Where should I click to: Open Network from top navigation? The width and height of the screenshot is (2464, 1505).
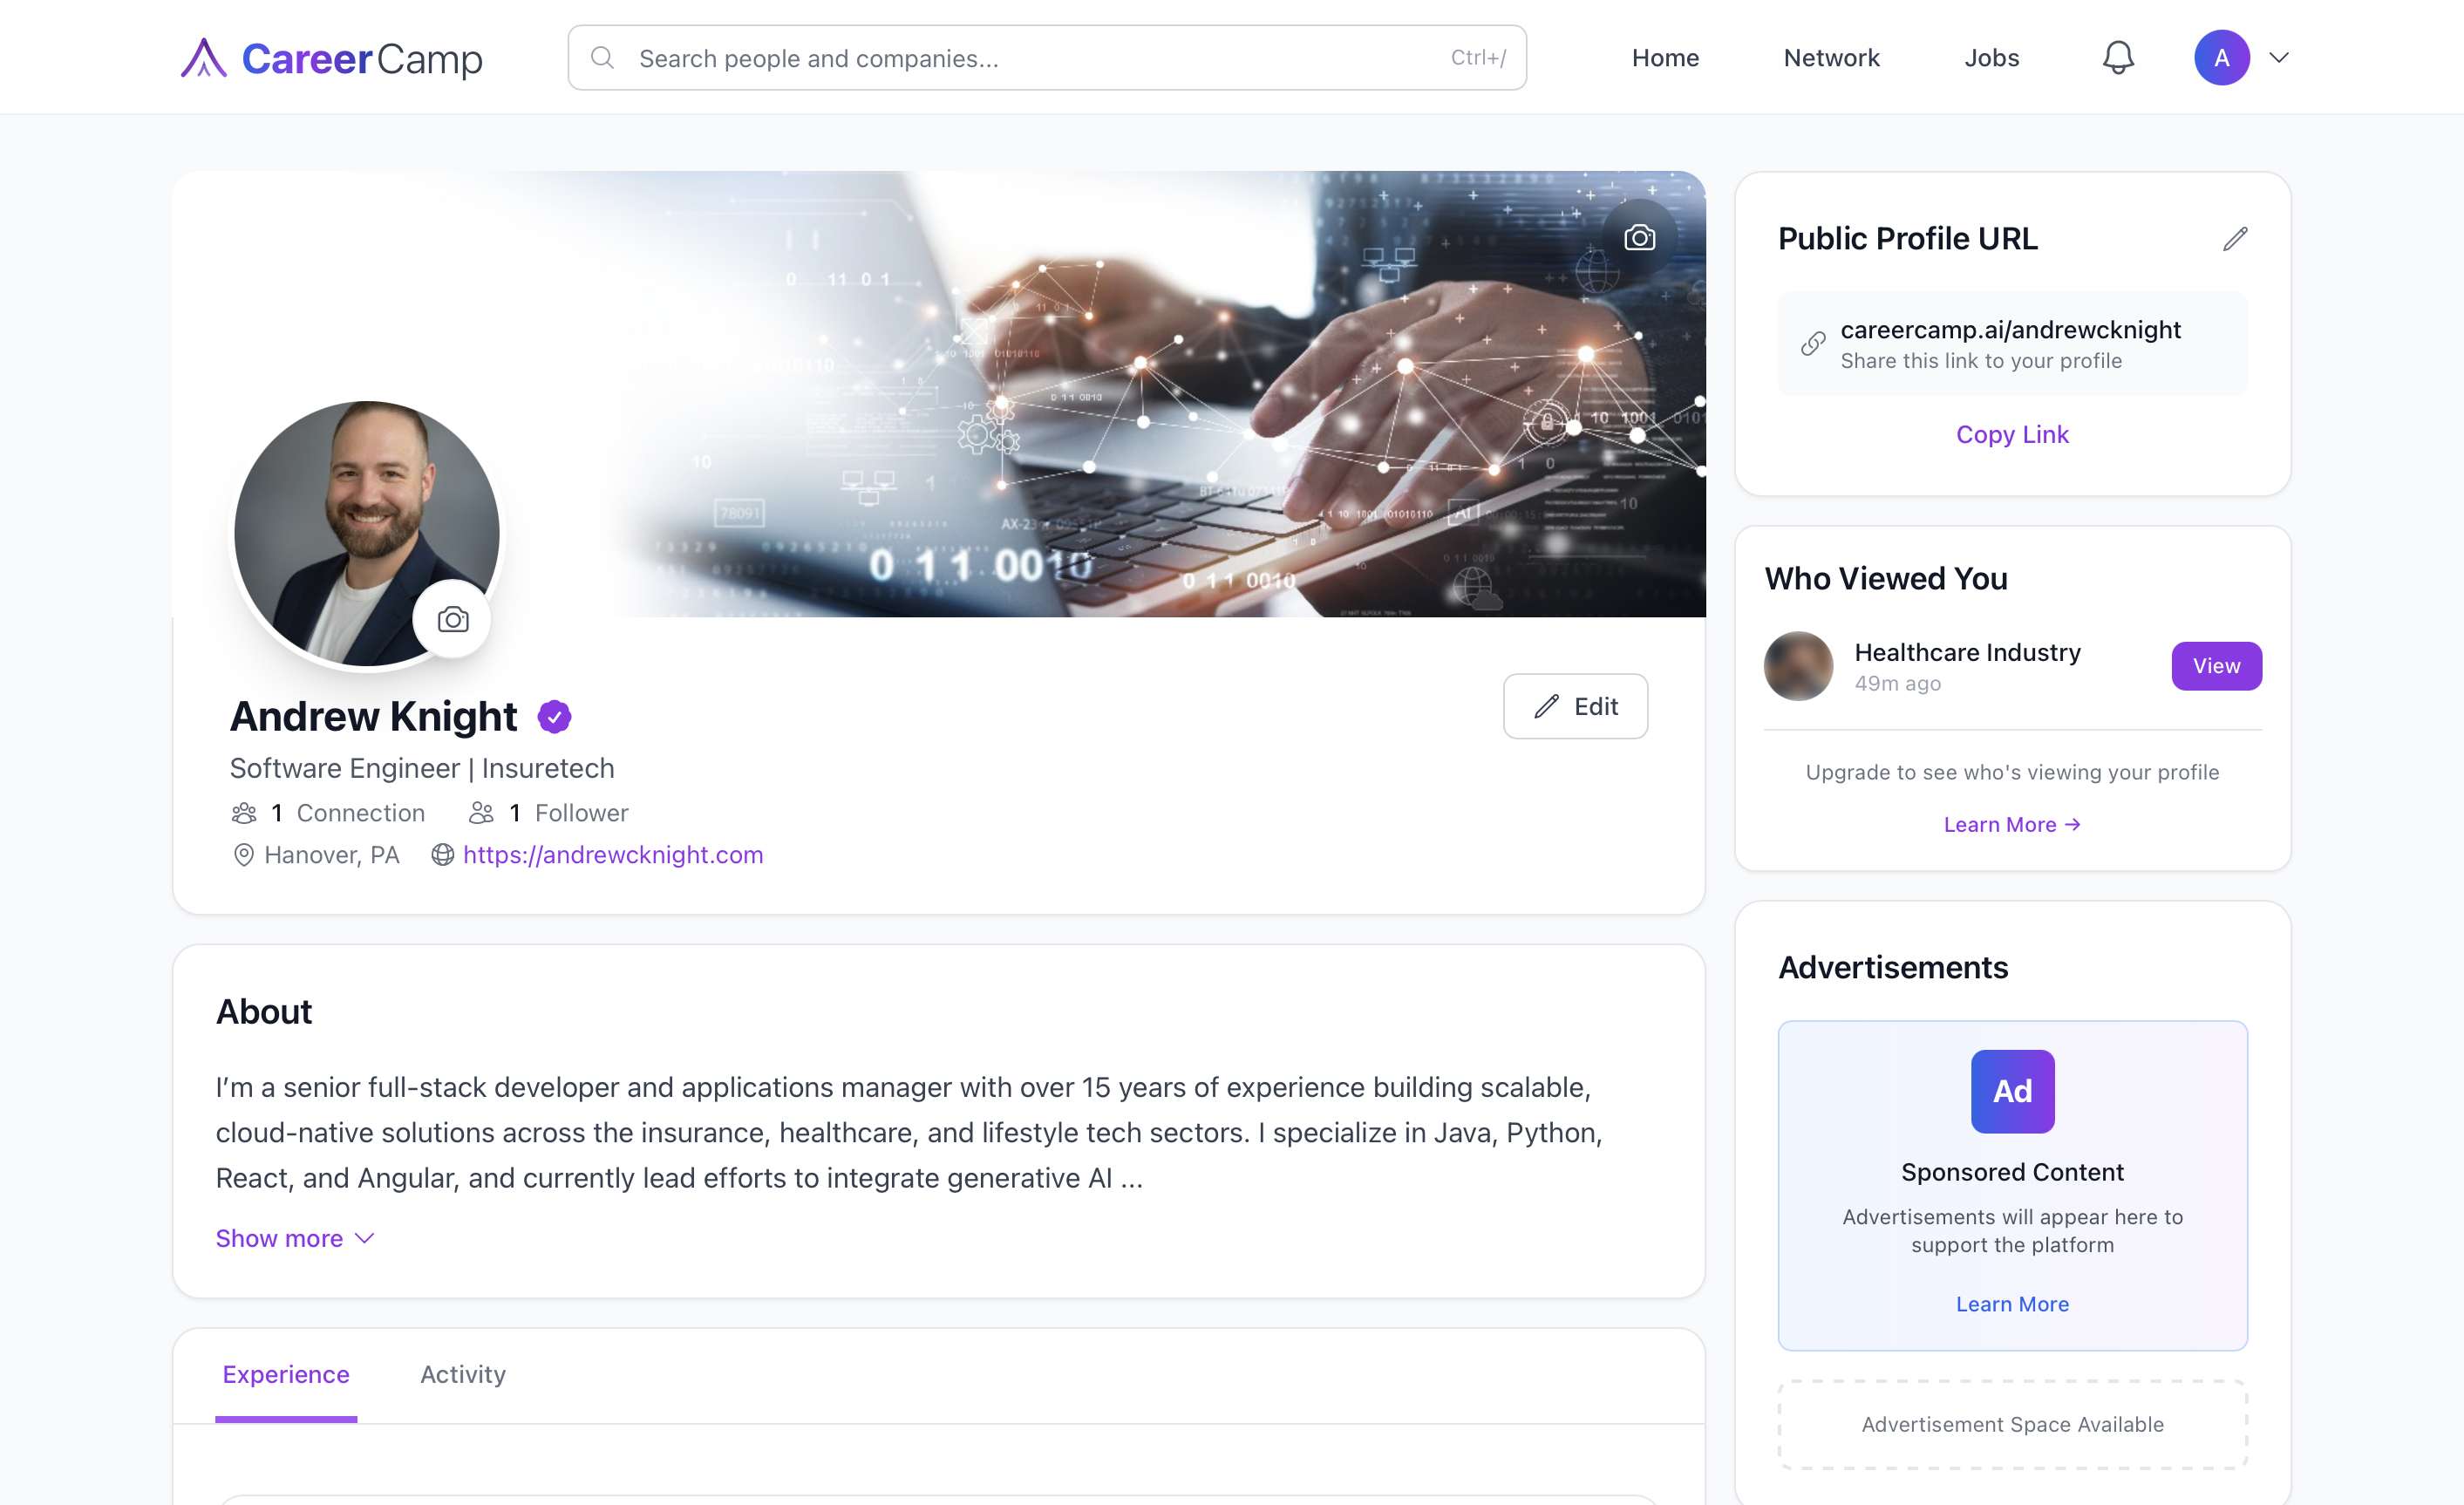[1831, 58]
